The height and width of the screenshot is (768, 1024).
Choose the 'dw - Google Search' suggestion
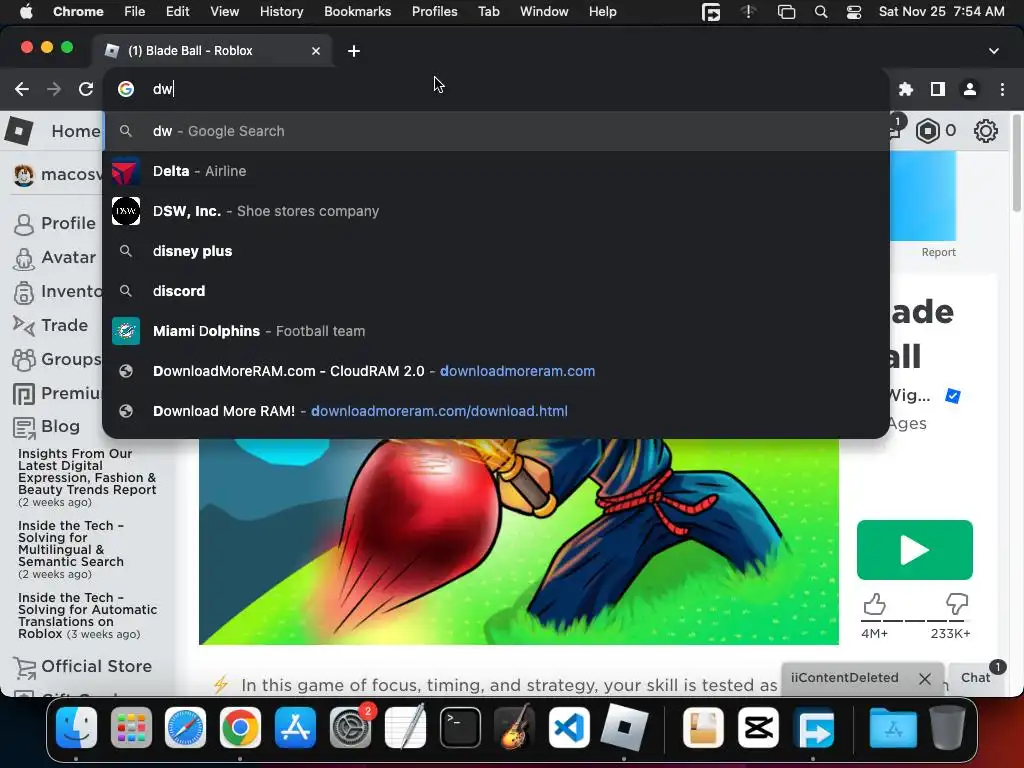[x=496, y=131]
